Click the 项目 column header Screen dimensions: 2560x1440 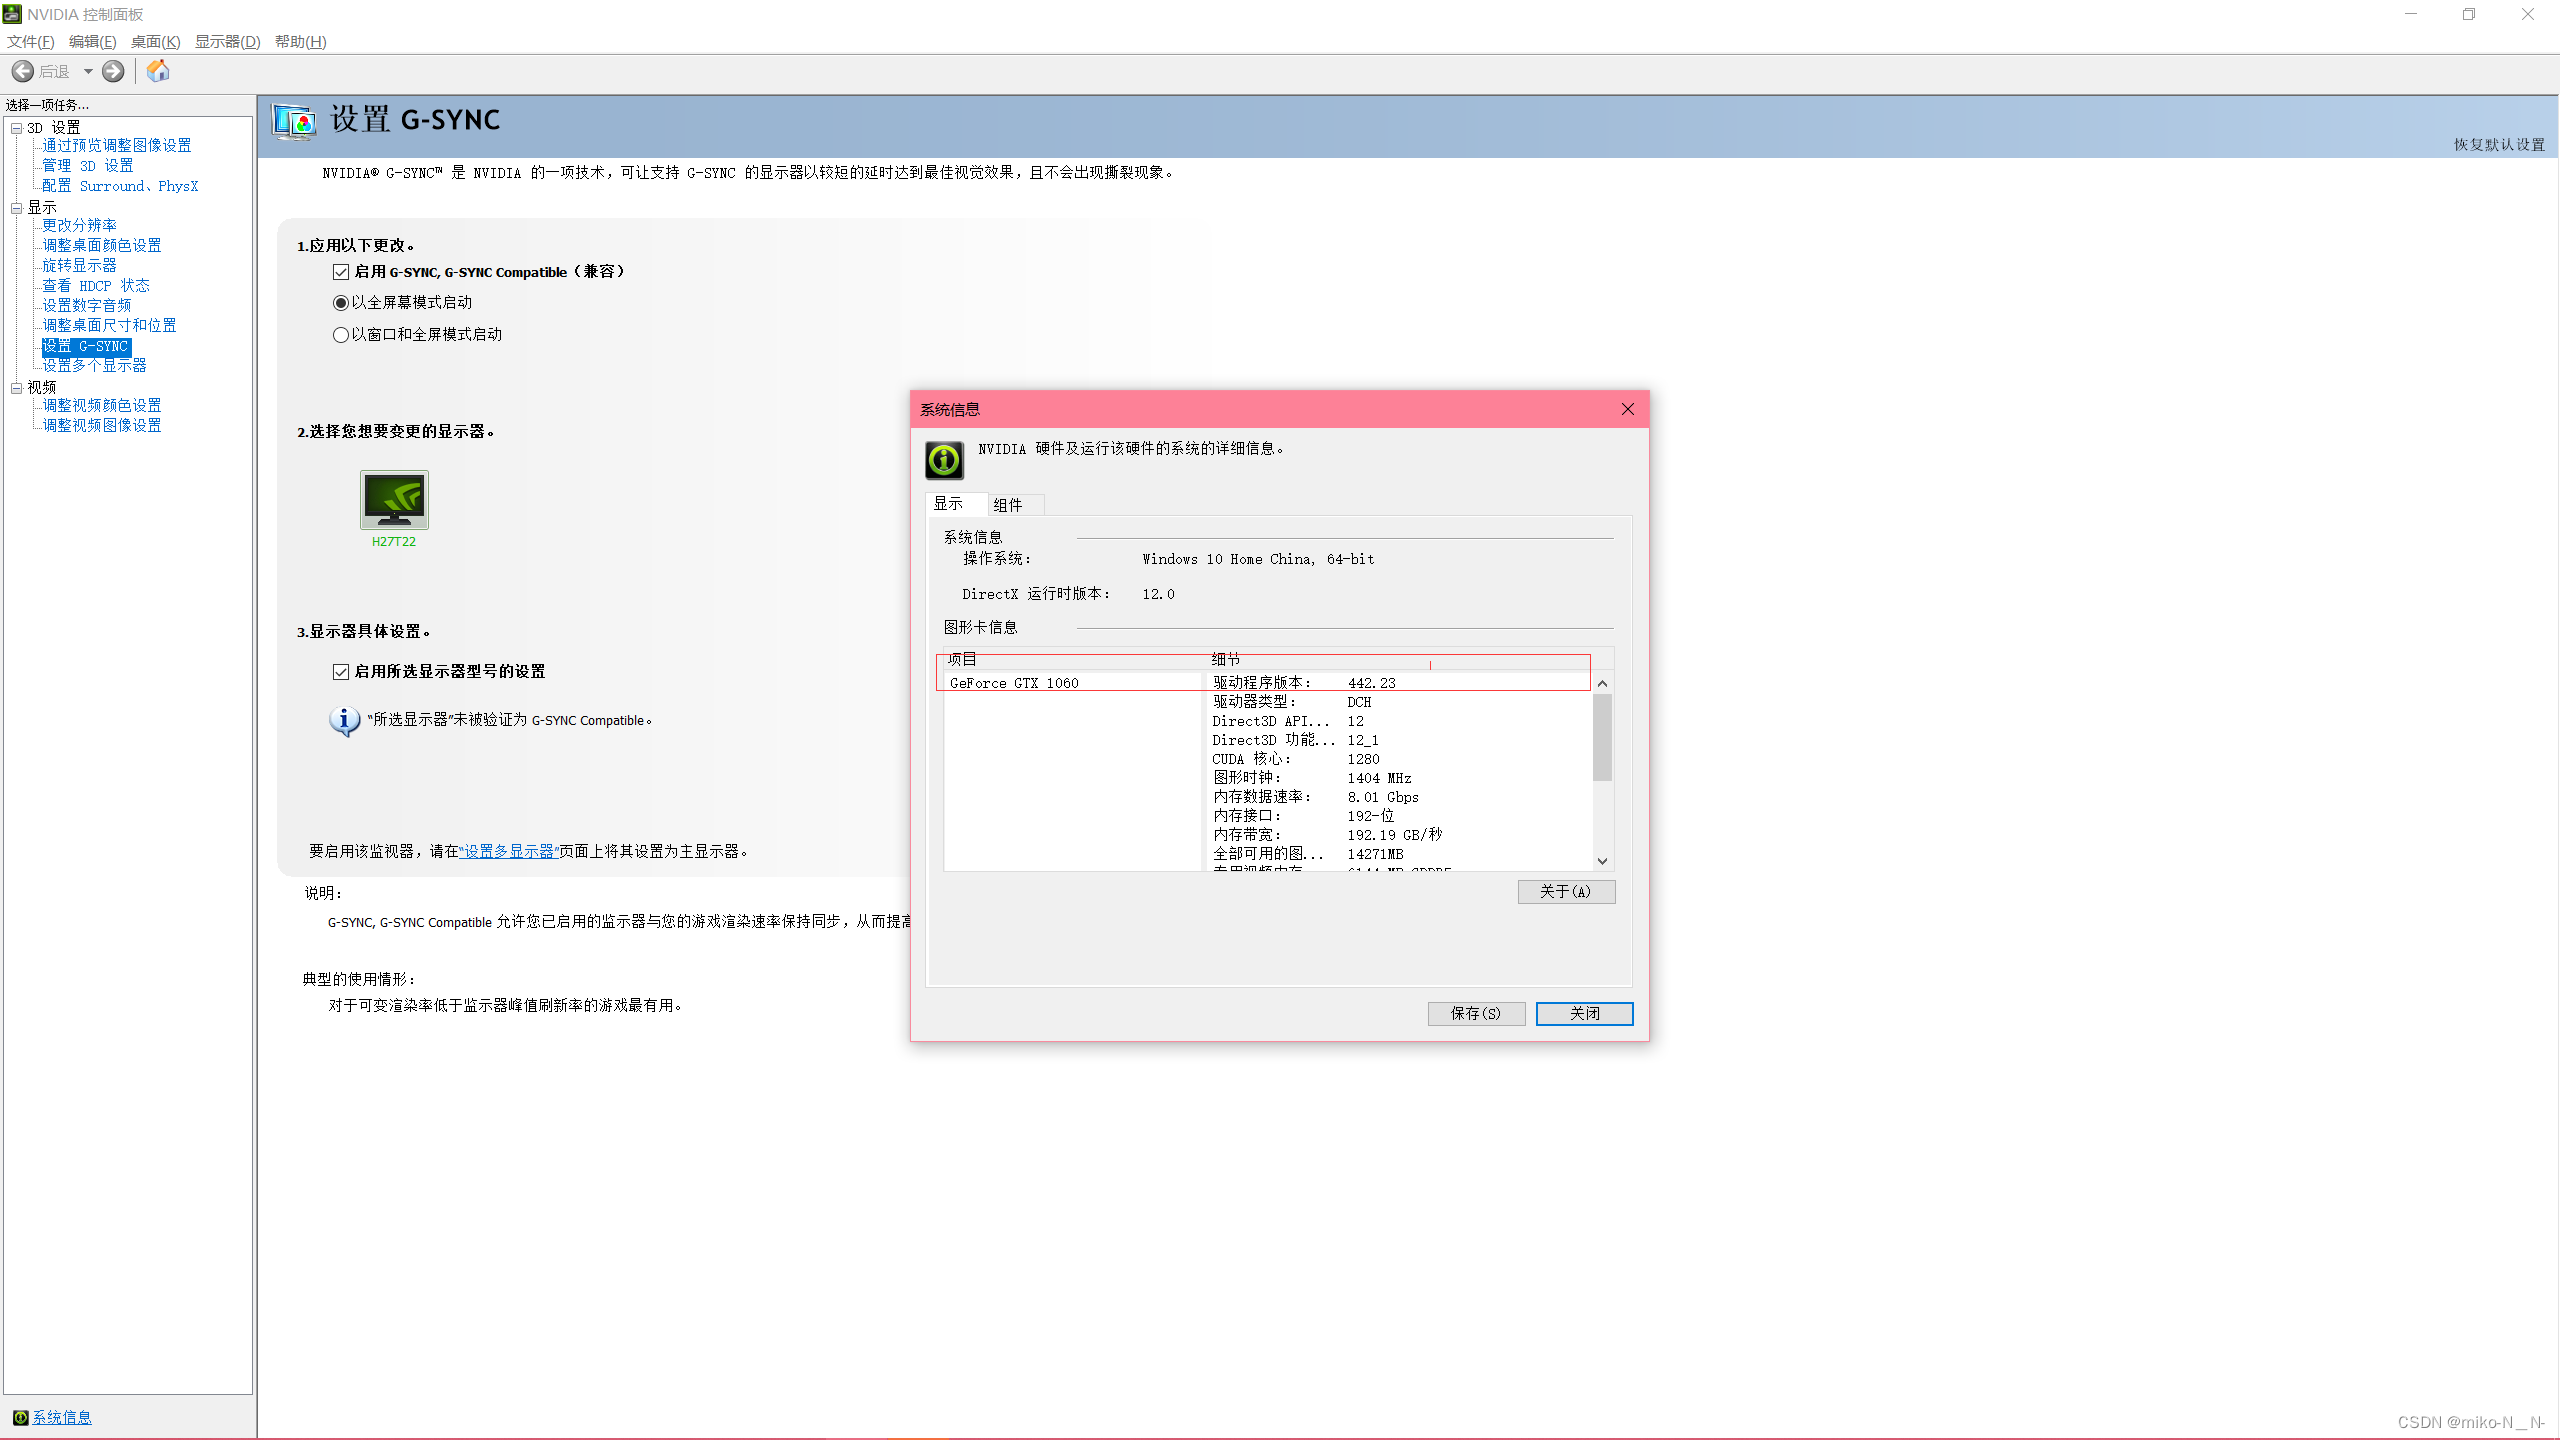tap(1072, 659)
